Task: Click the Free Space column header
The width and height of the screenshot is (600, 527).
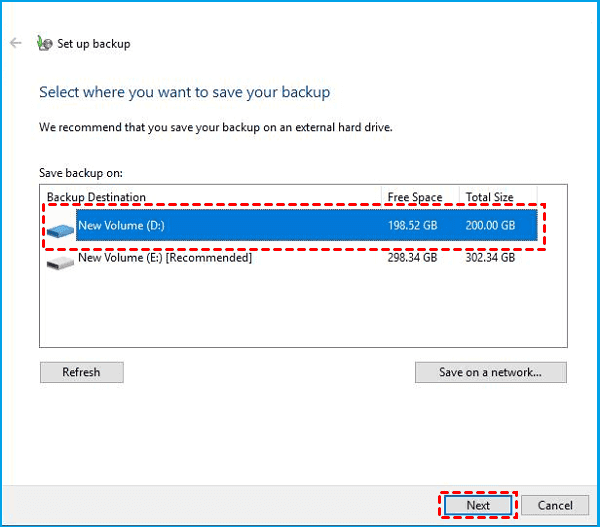Action: 412,197
